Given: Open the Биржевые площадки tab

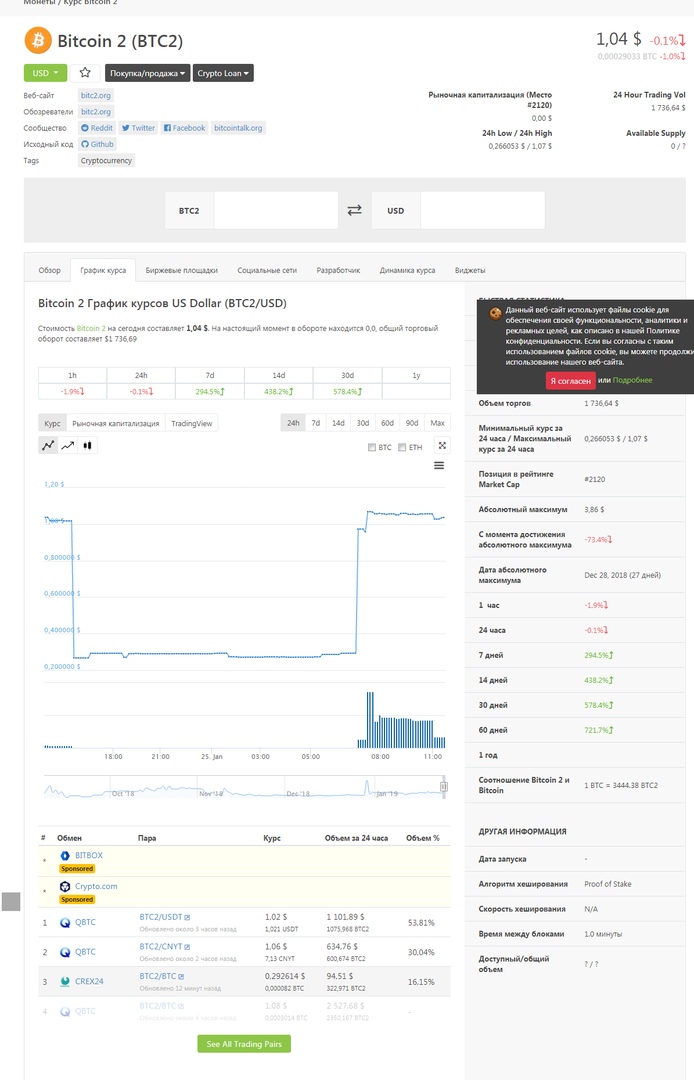Looking at the screenshot, I should (x=182, y=271).
